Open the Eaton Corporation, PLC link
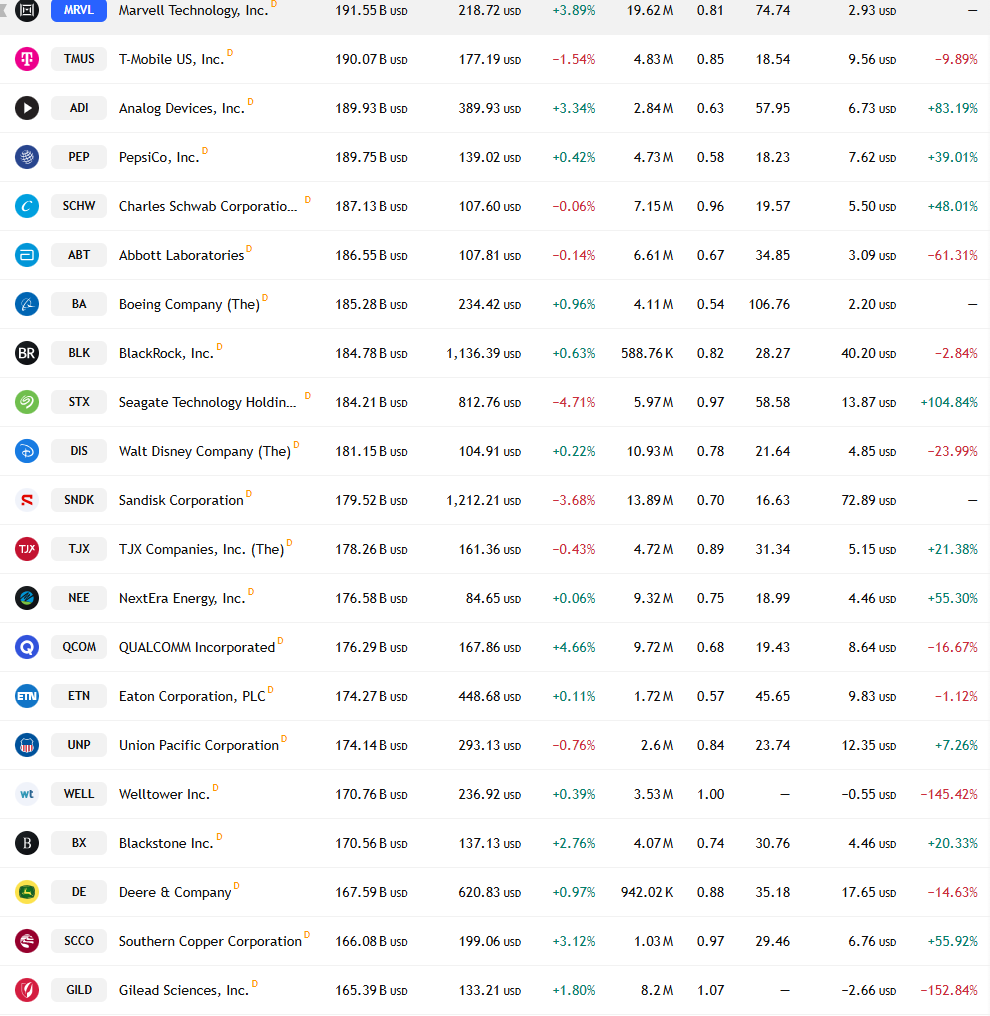This screenshot has width=990, height=1016. pyautogui.click(x=192, y=696)
